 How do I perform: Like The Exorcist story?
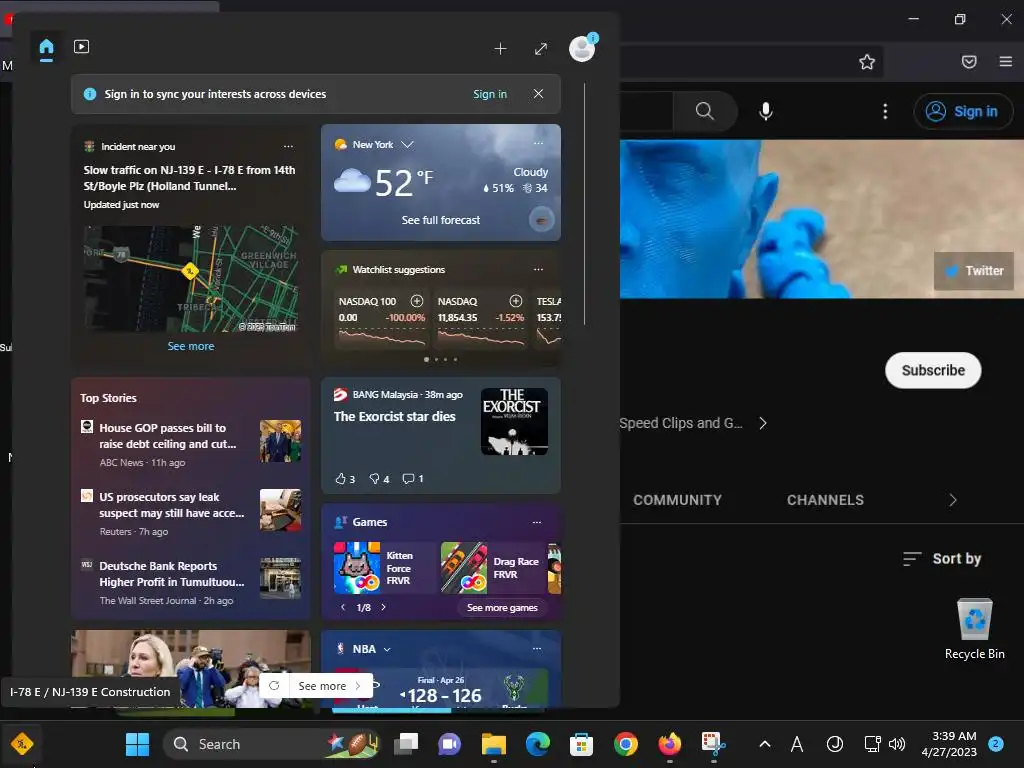coord(345,479)
